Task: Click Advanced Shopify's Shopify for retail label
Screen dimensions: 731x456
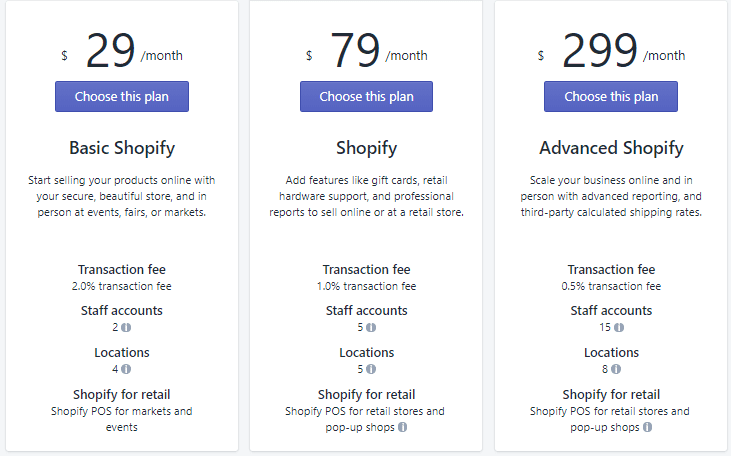Action: coord(611,394)
